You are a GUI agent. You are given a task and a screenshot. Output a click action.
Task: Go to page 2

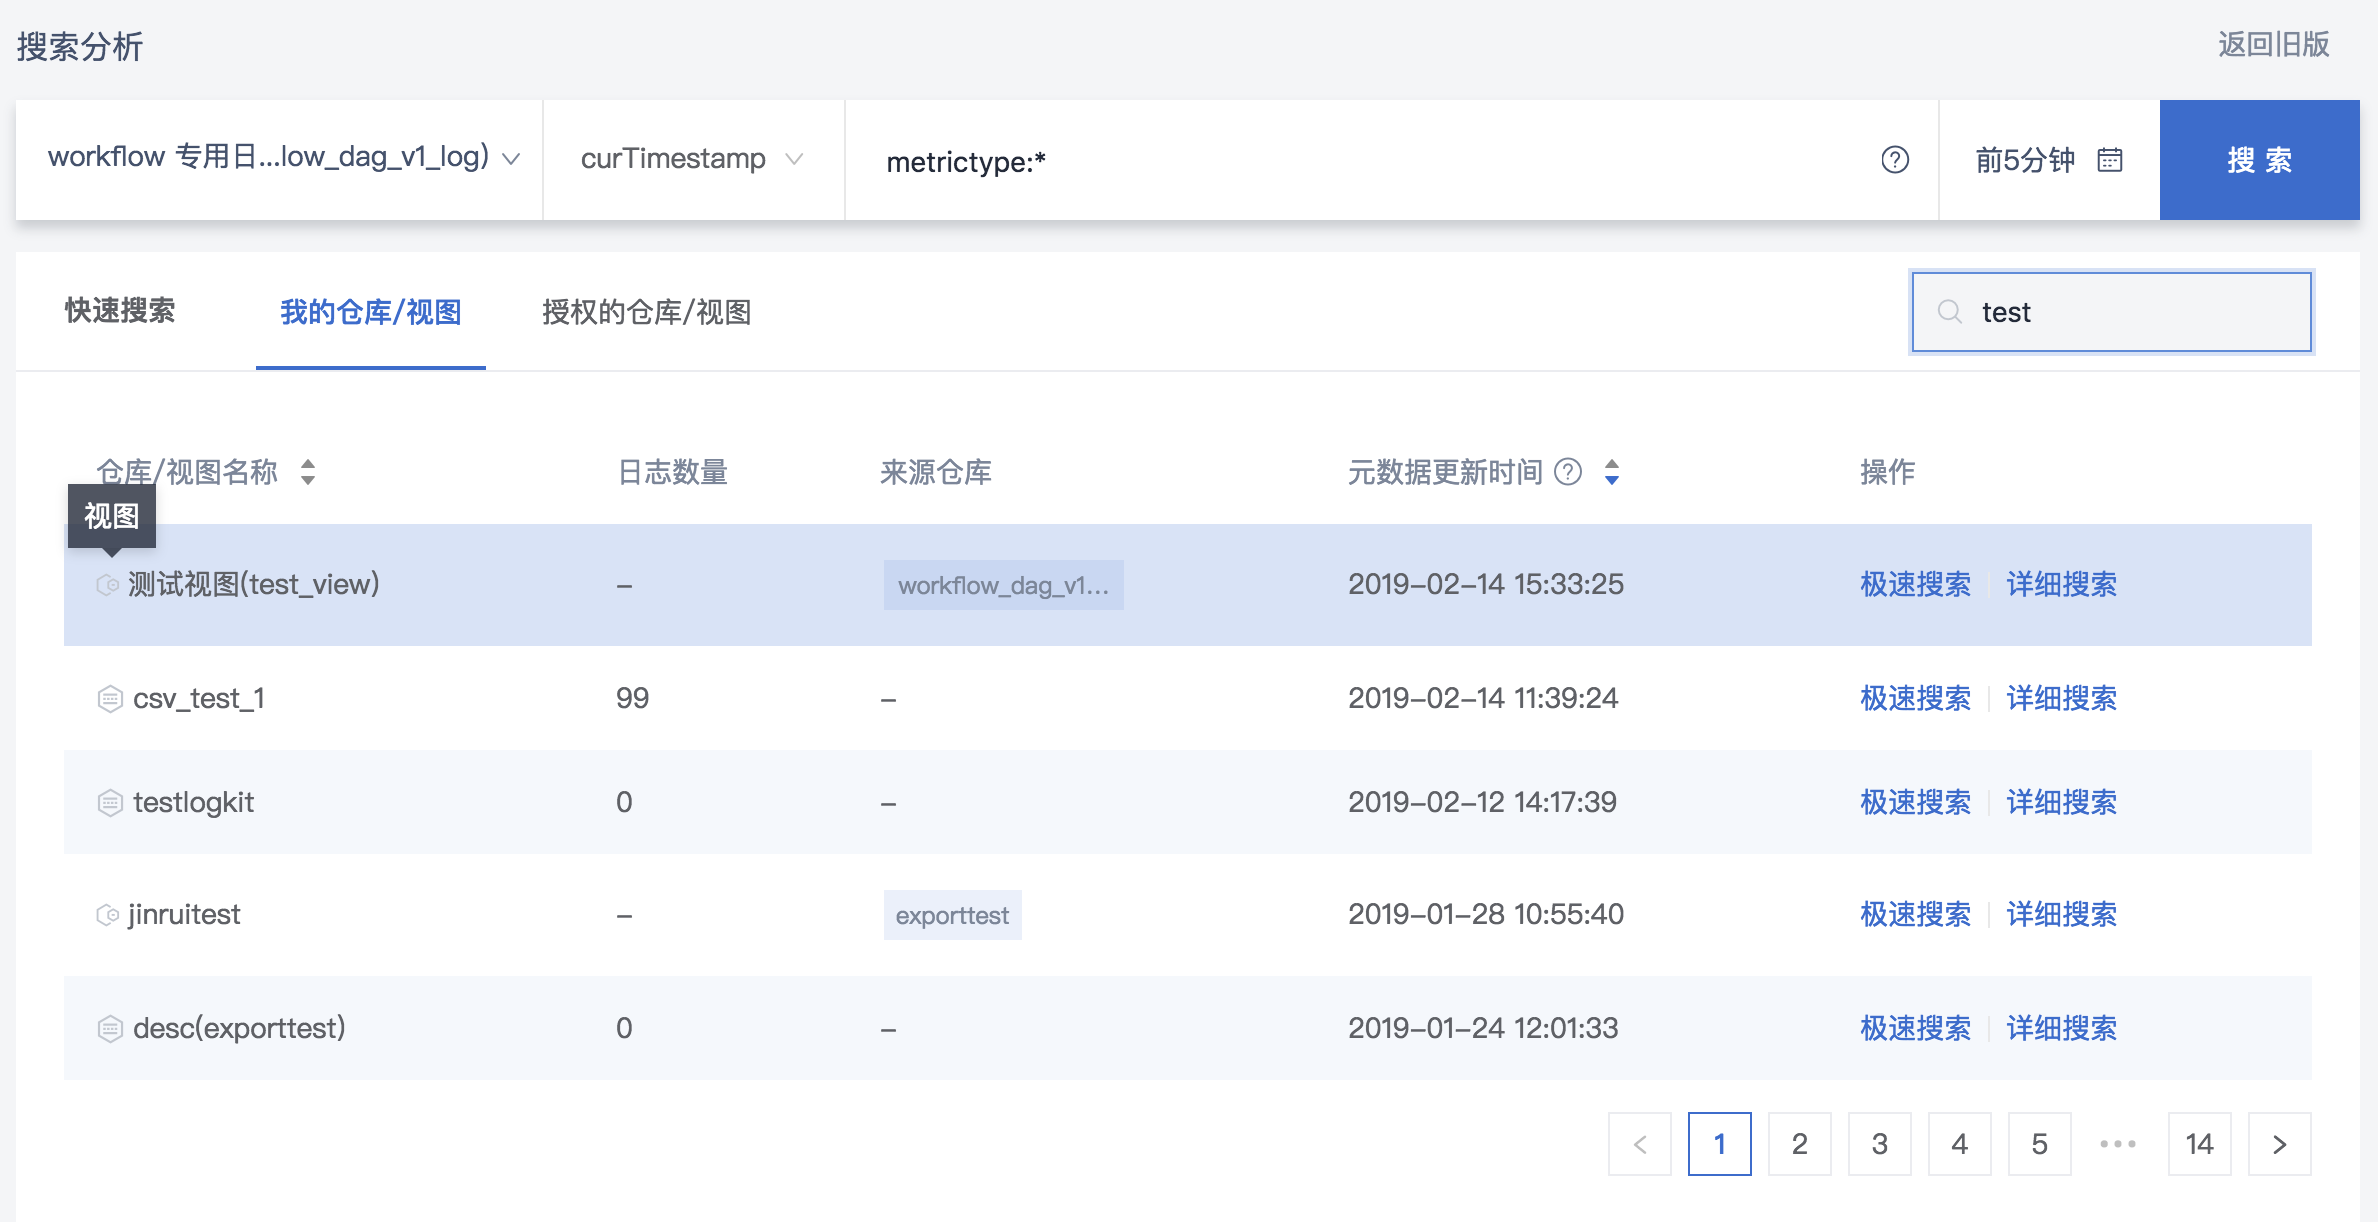[1800, 1144]
